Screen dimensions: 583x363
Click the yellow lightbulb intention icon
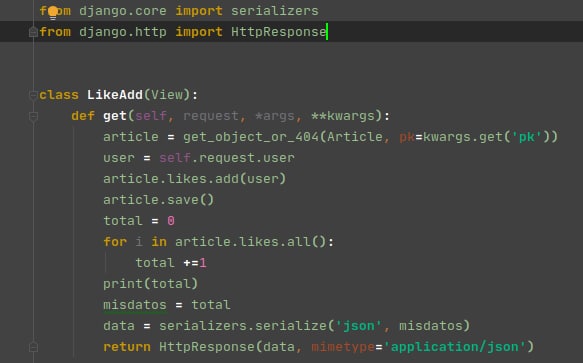[53, 13]
